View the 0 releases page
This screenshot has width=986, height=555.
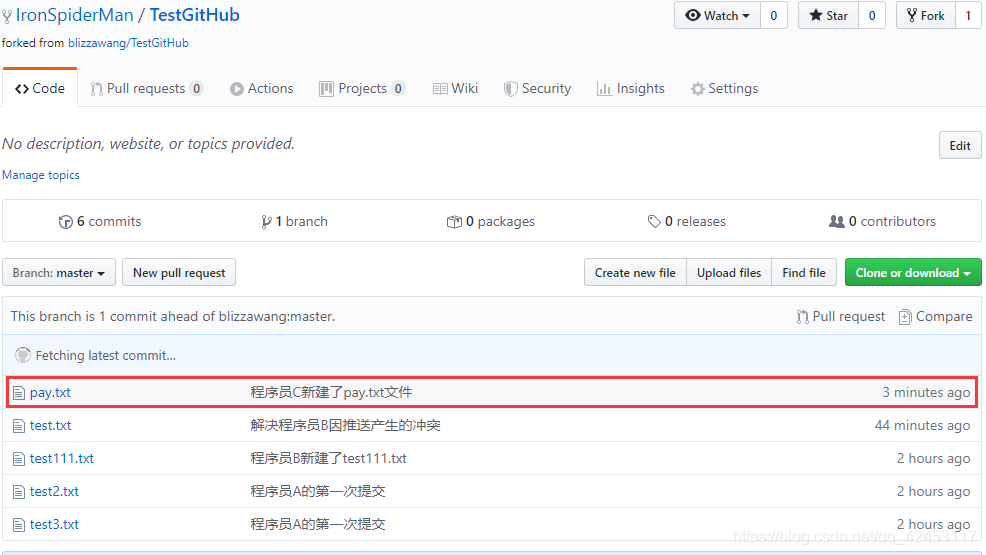pos(687,221)
